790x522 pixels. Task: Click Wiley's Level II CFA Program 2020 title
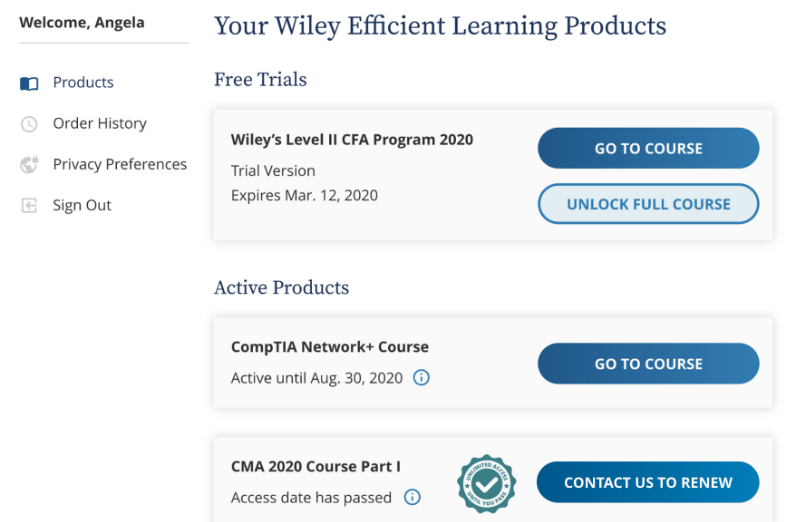click(x=352, y=140)
